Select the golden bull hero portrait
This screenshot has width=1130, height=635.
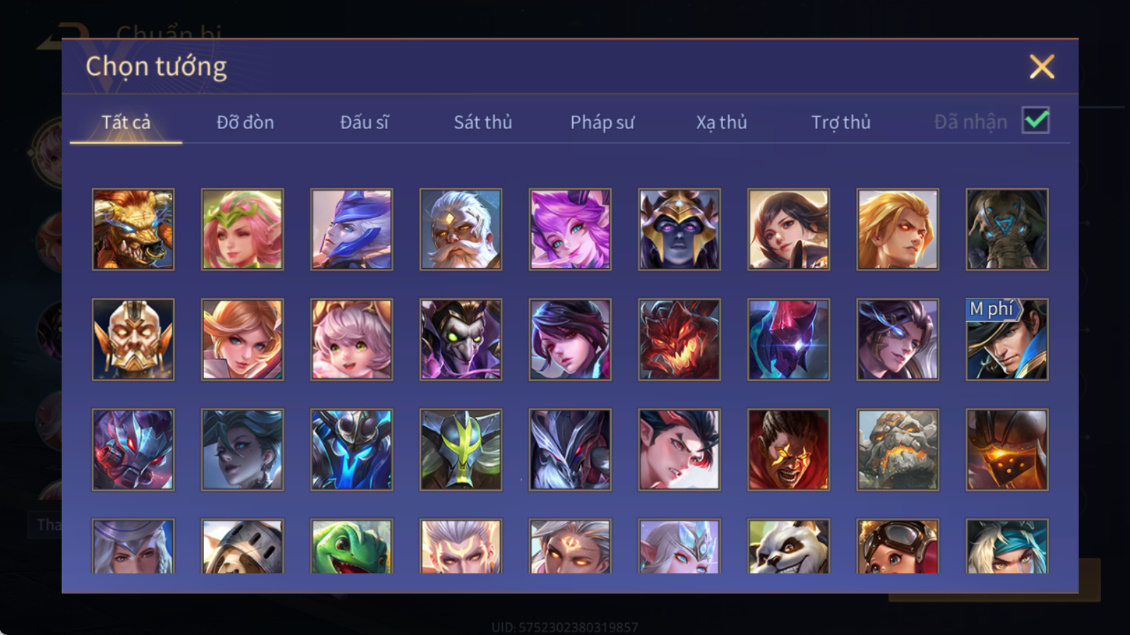pos(133,229)
